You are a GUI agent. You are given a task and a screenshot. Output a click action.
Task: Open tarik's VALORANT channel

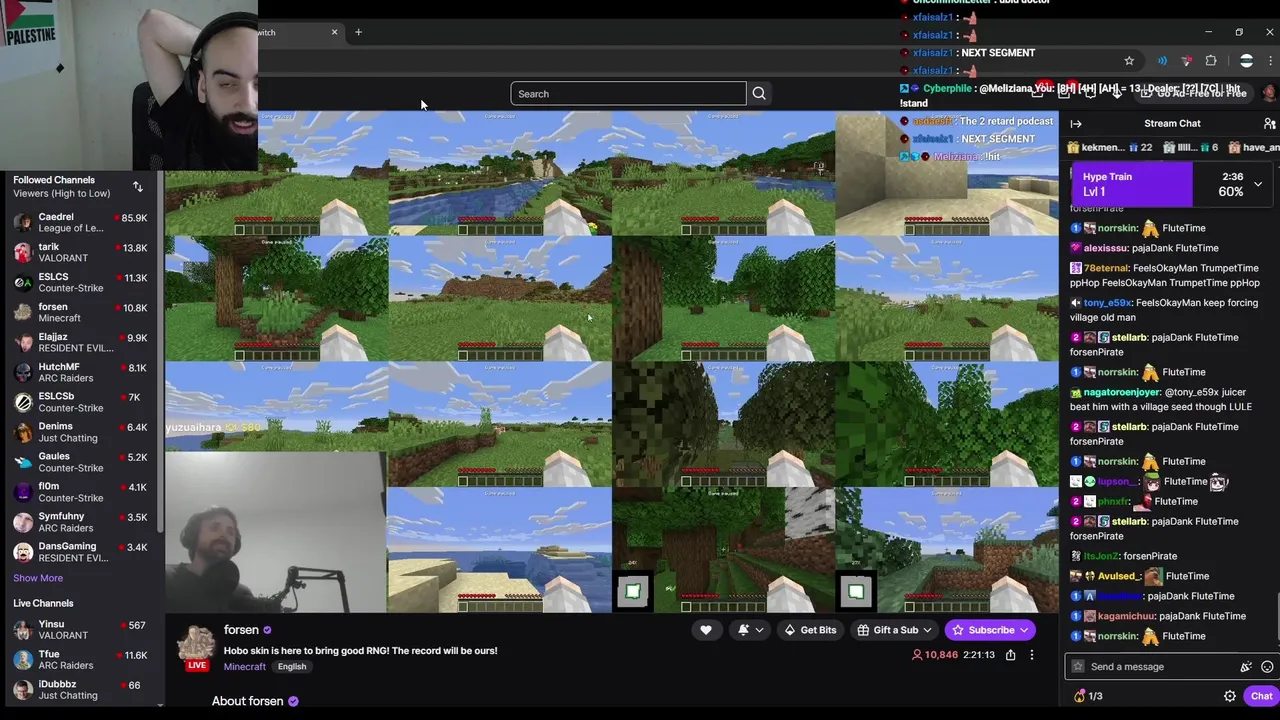coord(80,253)
